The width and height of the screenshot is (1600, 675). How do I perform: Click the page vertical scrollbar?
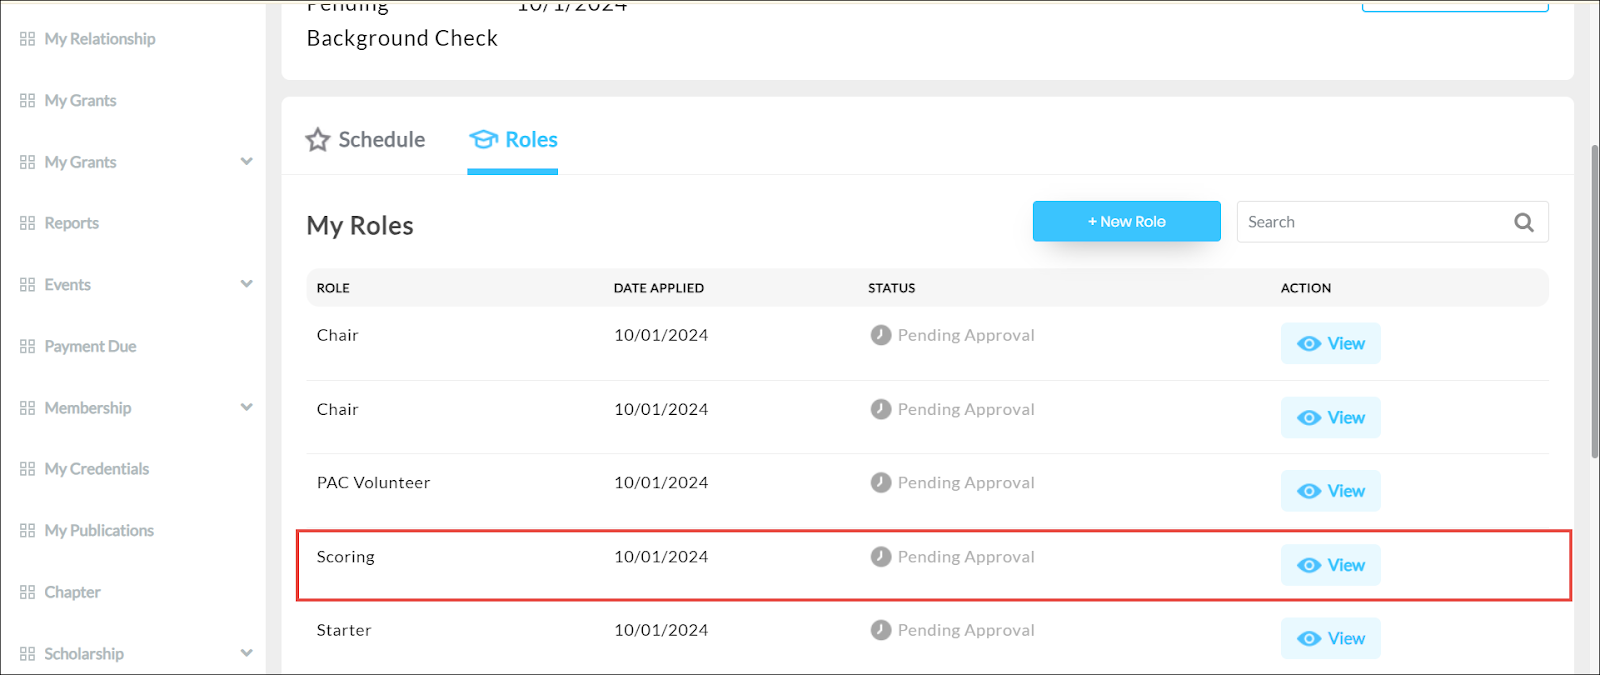(x=1594, y=300)
